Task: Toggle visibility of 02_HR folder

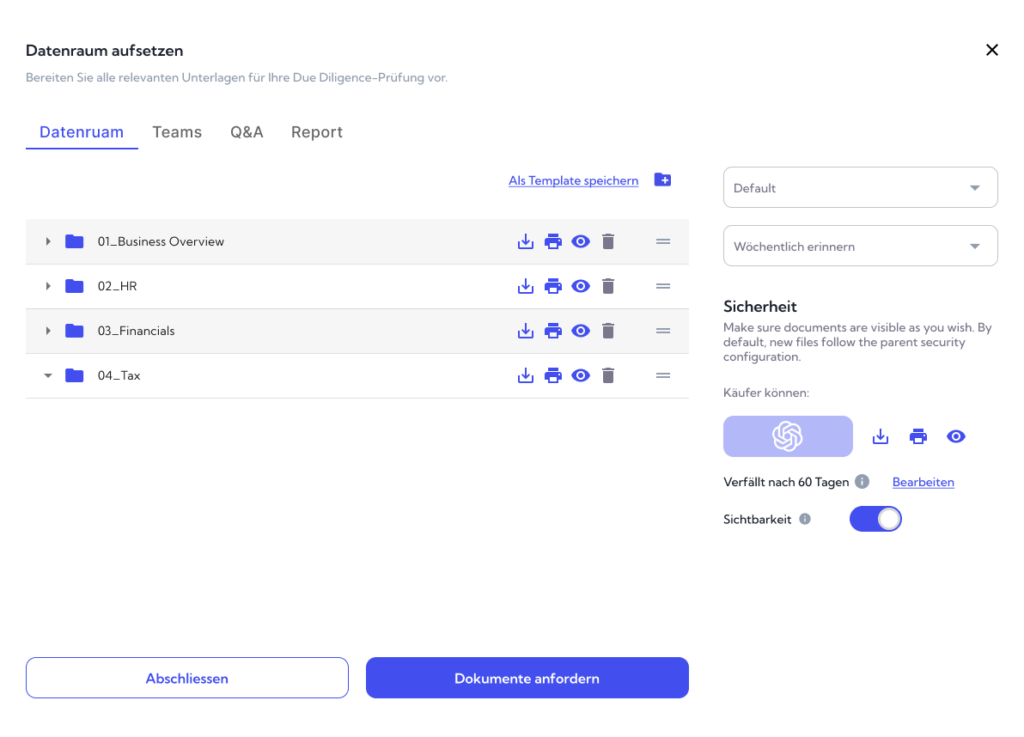Action: pos(580,286)
